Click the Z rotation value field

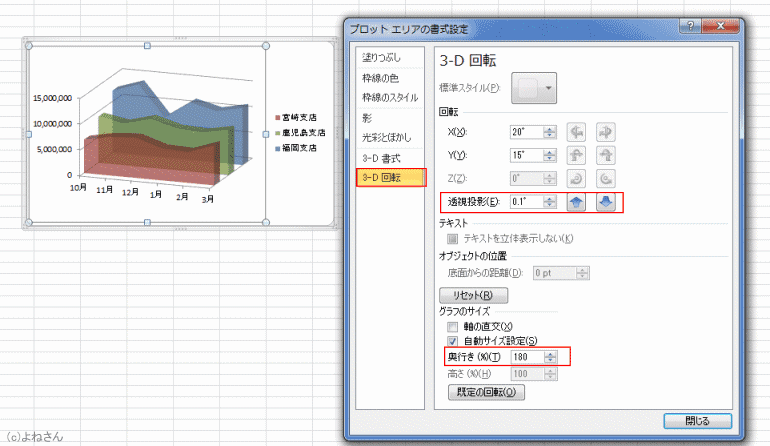pos(526,178)
